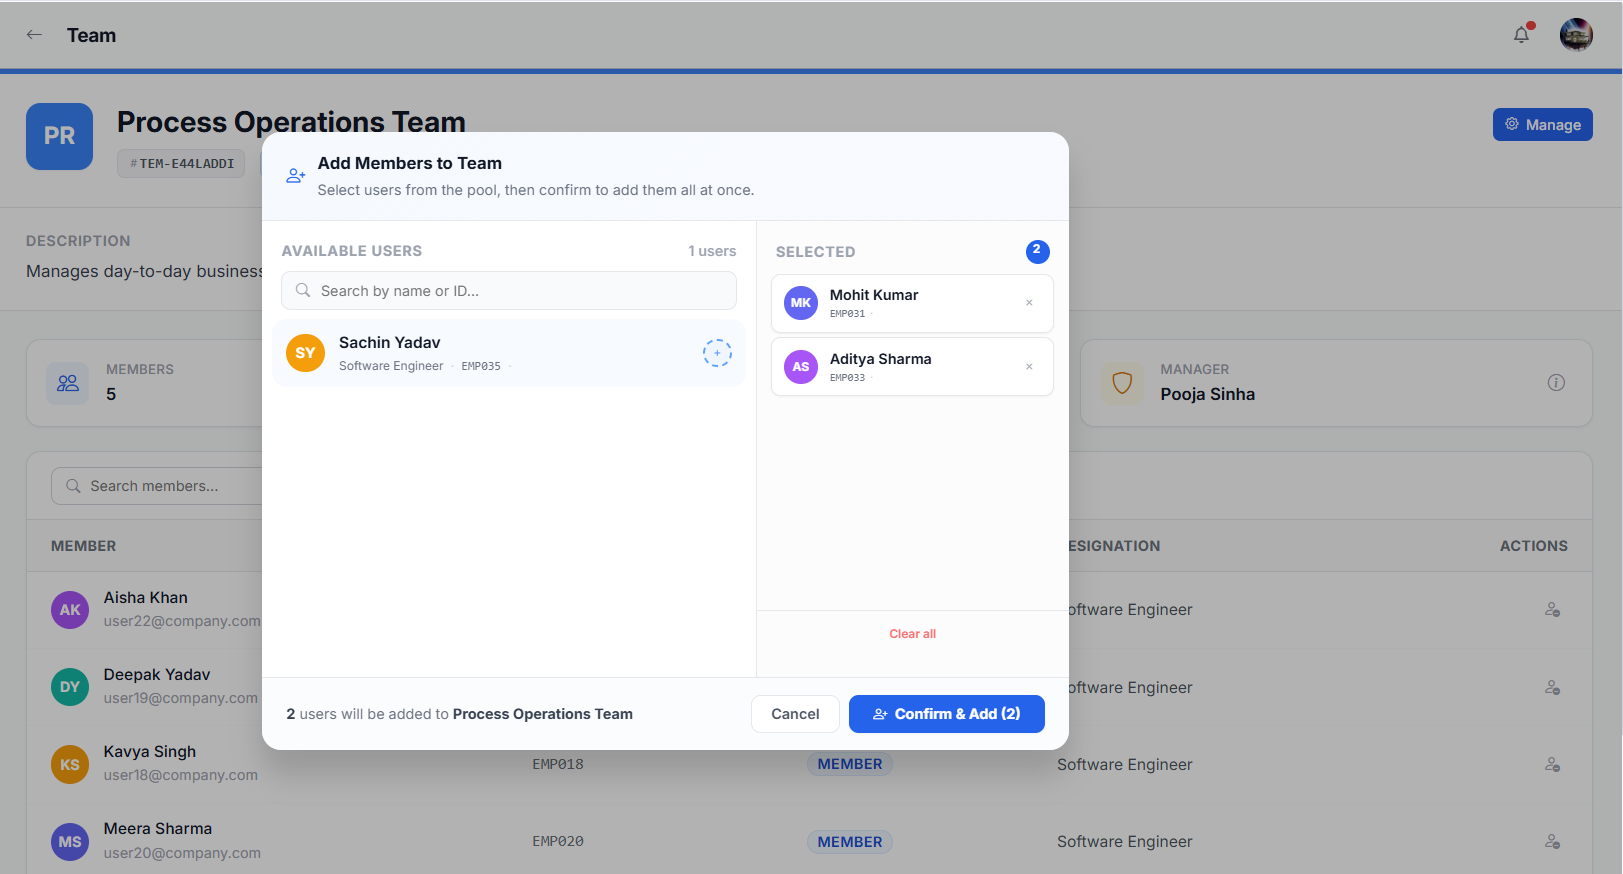Click the PR team logo badge
This screenshot has height=874, width=1623.
point(59,136)
